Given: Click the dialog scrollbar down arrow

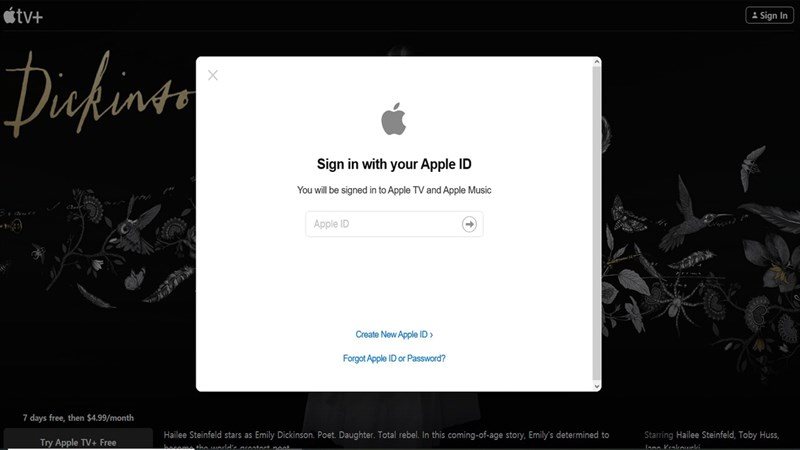Looking at the screenshot, I should click(596, 386).
